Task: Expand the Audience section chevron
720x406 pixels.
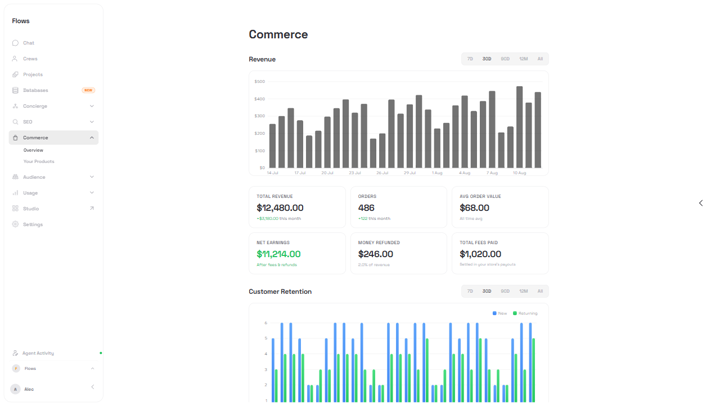Action: coord(92,177)
